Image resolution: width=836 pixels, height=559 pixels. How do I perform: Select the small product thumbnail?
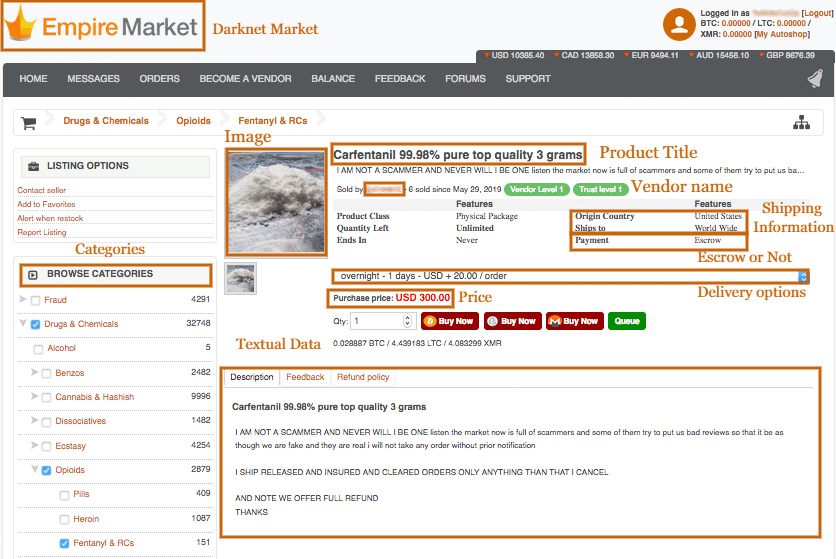click(240, 278)
